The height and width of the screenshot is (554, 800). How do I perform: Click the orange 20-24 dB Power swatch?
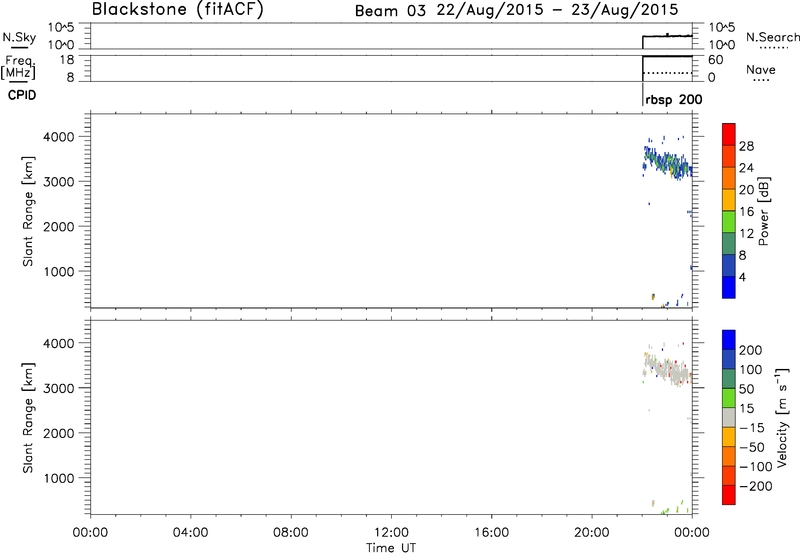coord(729,179)
